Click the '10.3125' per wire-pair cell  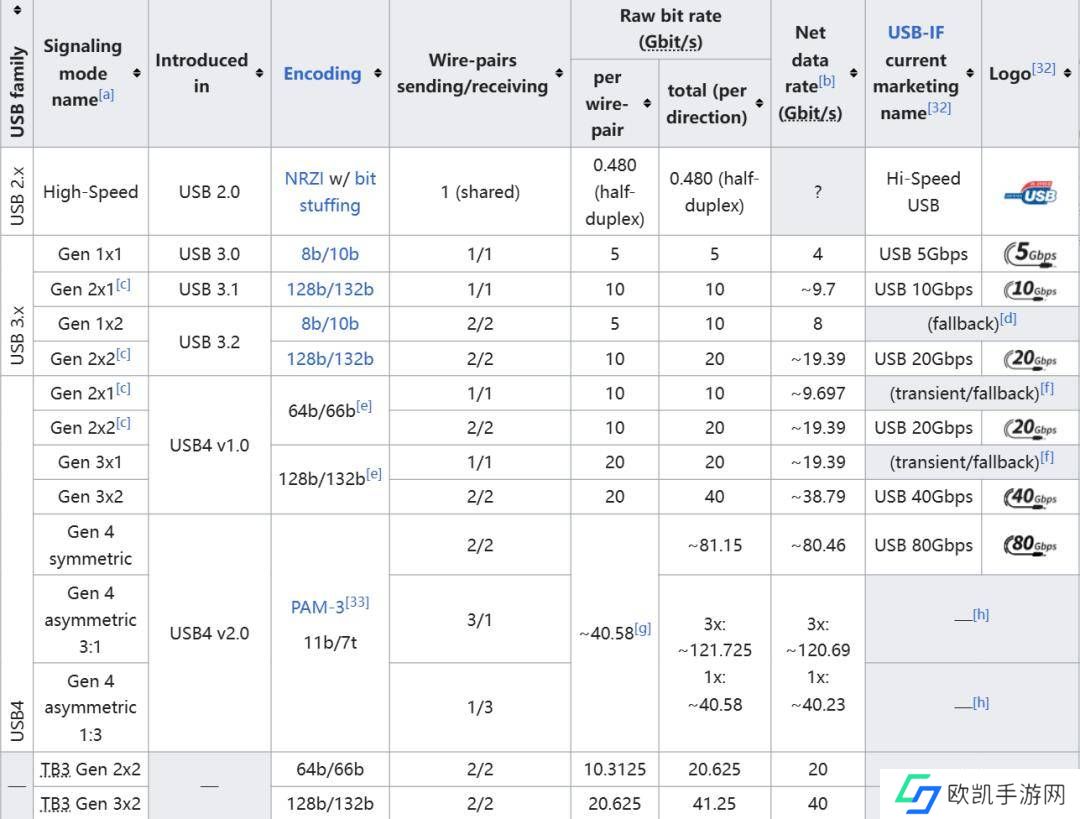[x=614, y=769]
